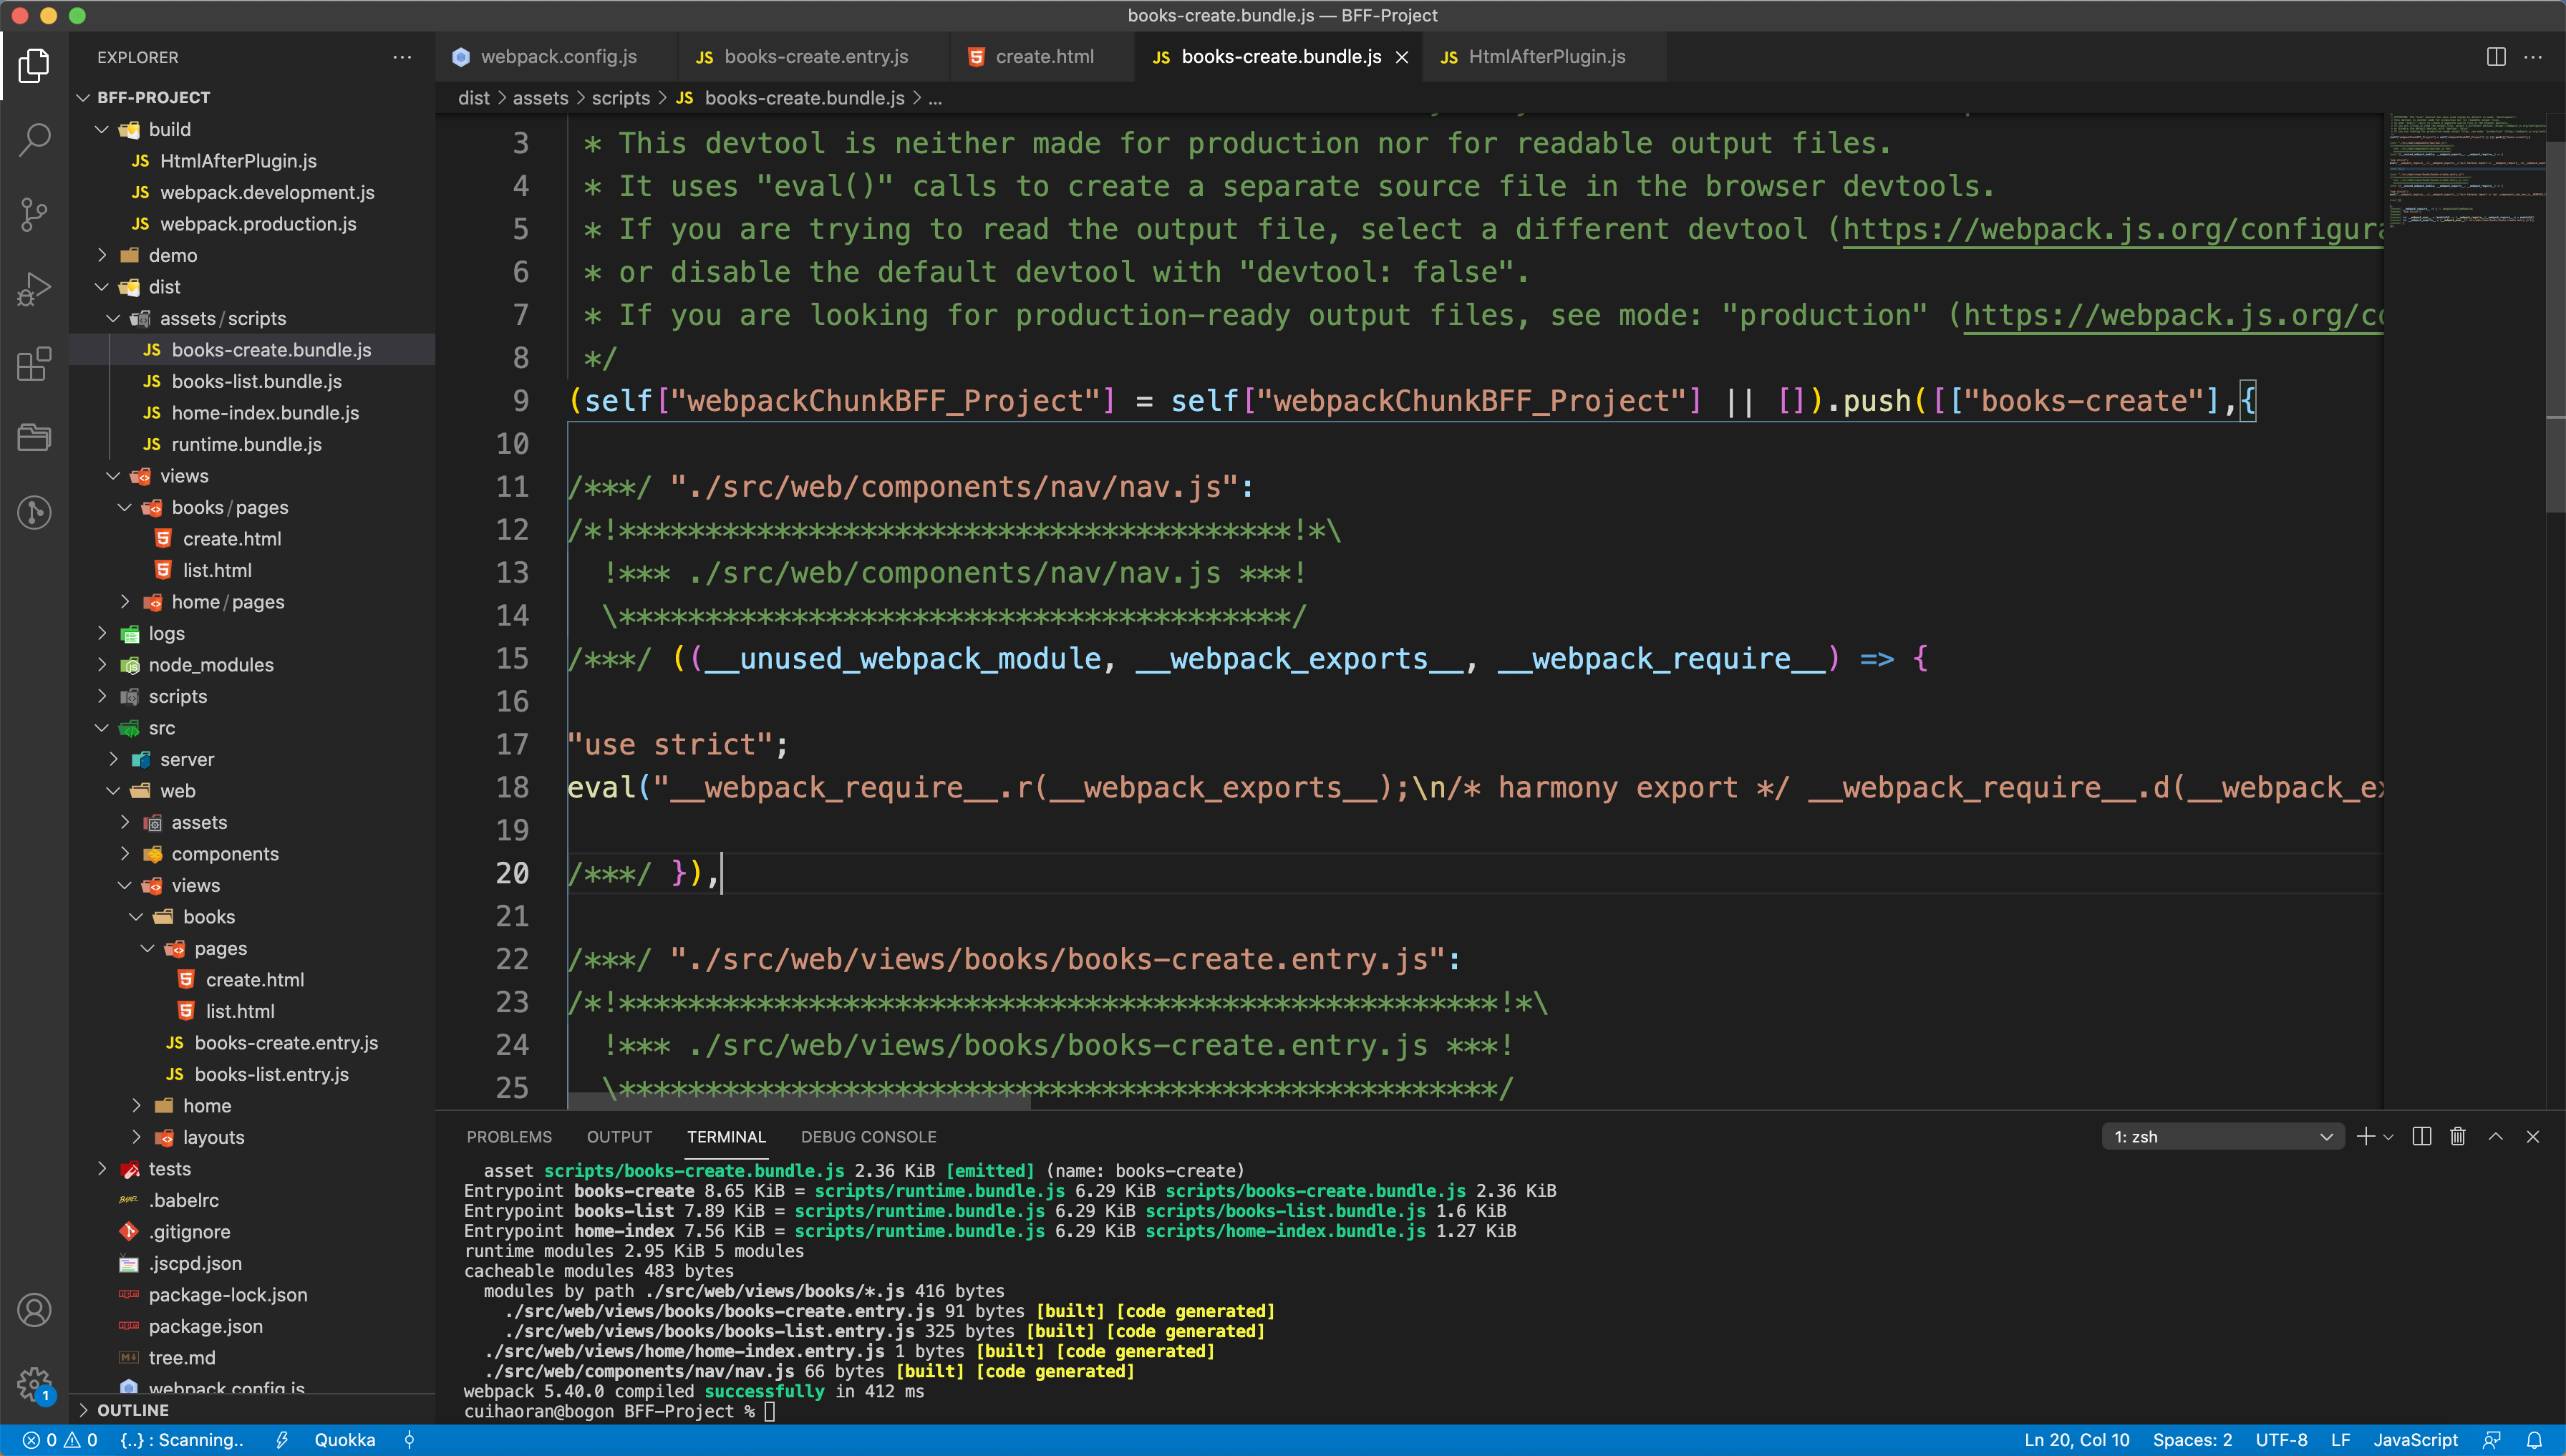
Task: Open webpack.js.org configuration link on line 5
Action: point(2112,229)
